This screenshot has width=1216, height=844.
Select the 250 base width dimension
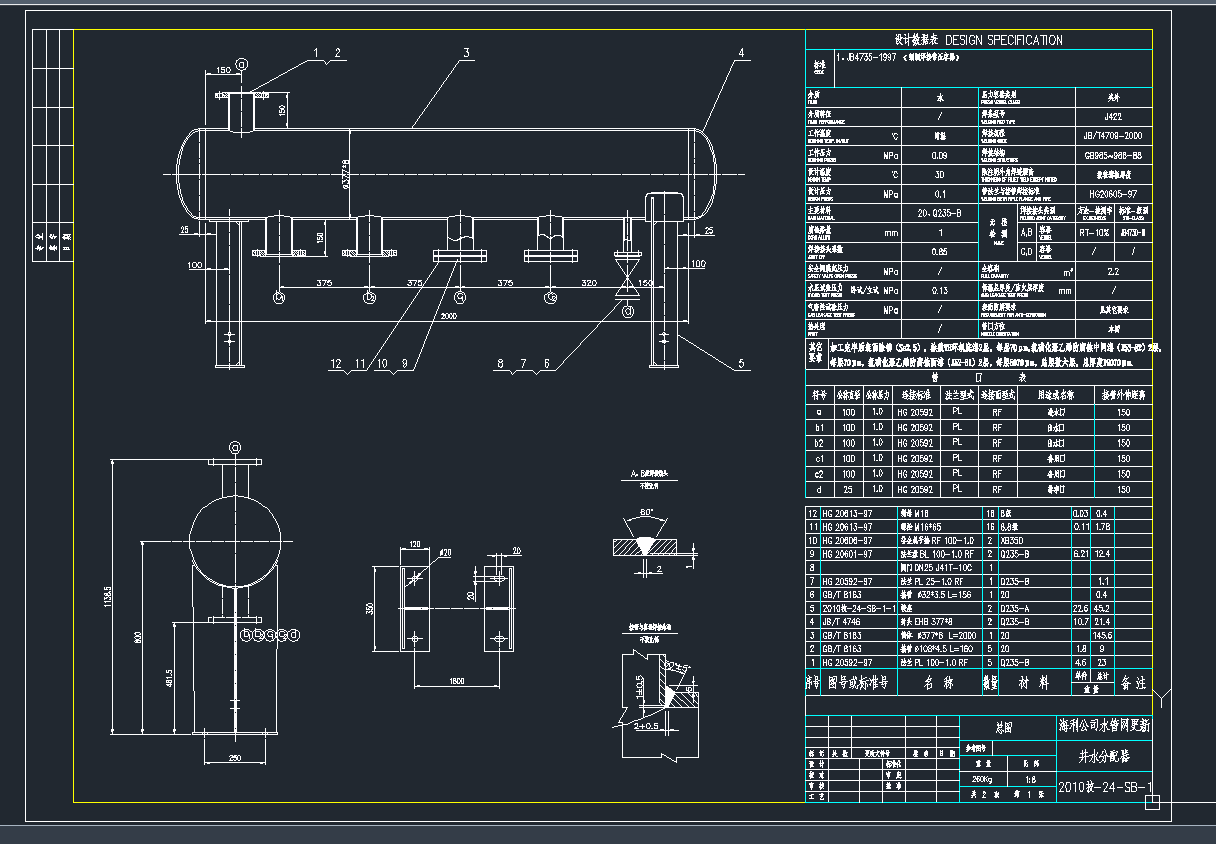click(233, 757)
